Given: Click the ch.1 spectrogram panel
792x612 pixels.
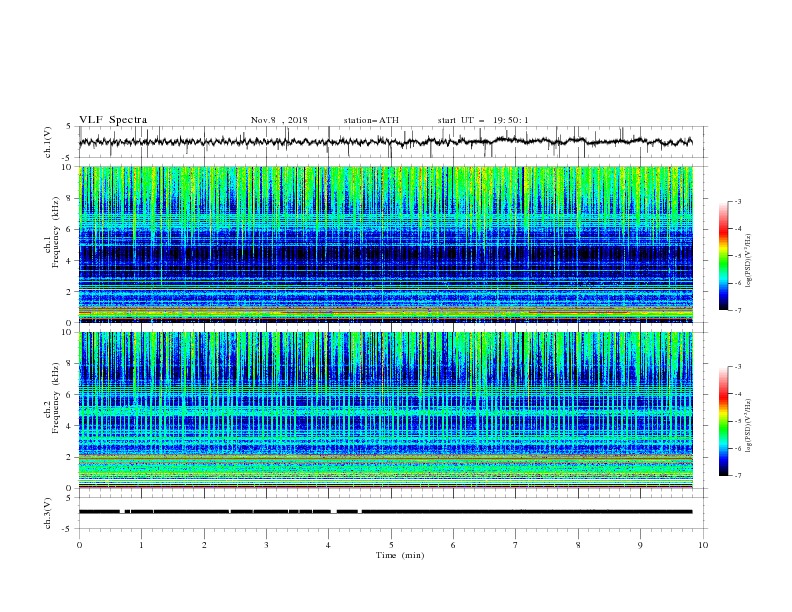Looking at the screenshot, I should click(385, 244).
